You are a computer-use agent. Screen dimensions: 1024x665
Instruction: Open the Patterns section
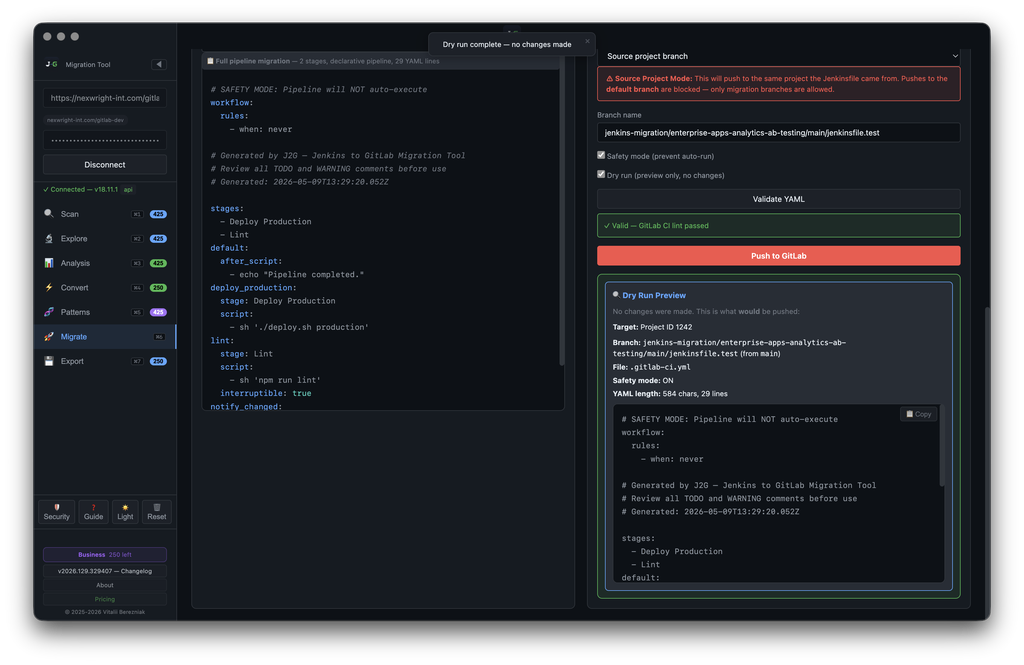coord(105,312)
